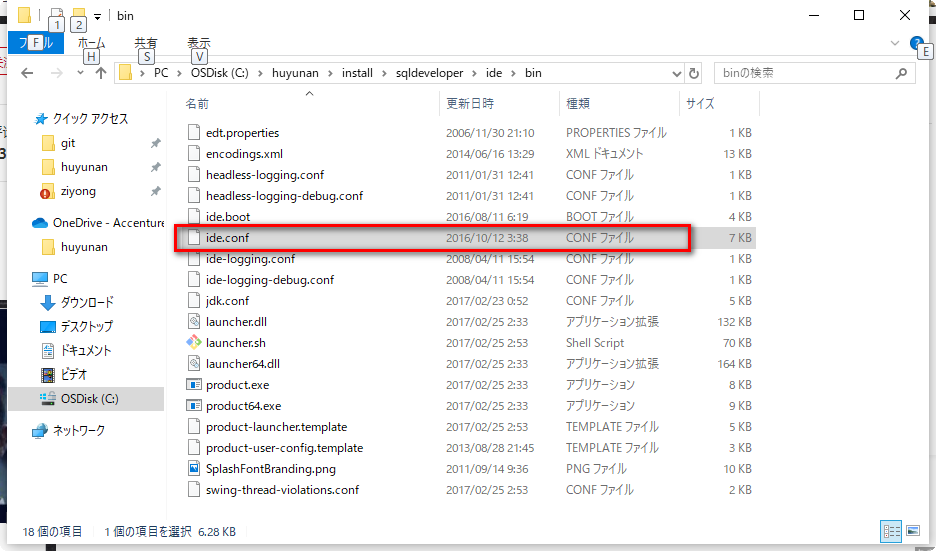Switch to the large icons view layout
The height and width of the screenshot is (551, 936).
coord(913,531)
